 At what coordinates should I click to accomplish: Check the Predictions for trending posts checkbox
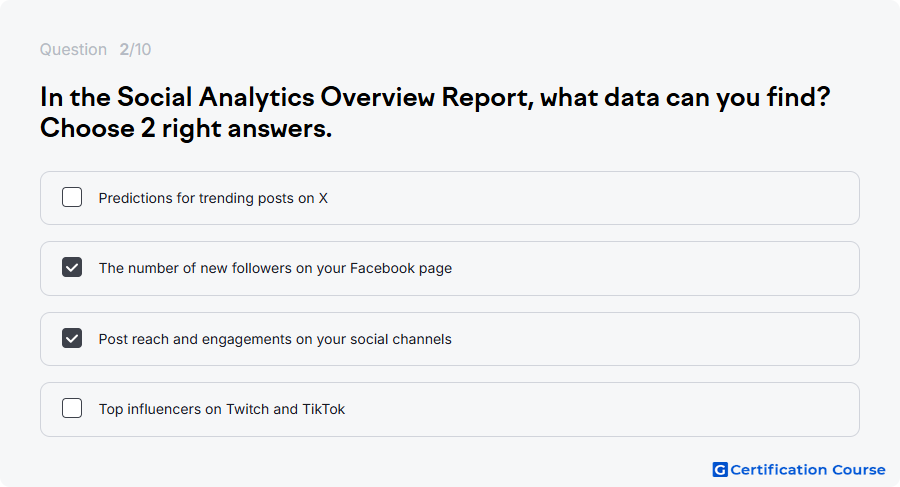click(x=72, y=197)
